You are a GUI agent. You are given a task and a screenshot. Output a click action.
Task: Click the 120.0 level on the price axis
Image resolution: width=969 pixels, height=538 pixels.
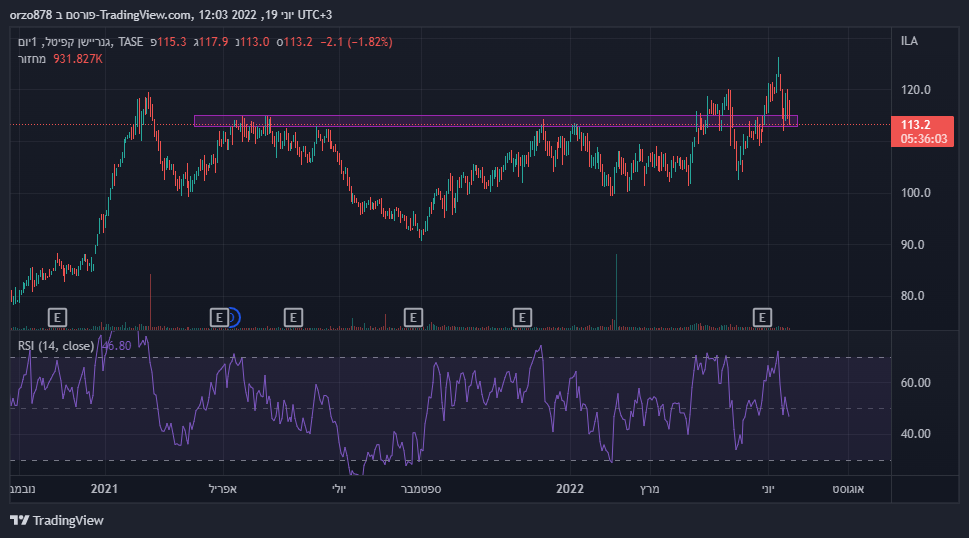pos(915,90)
